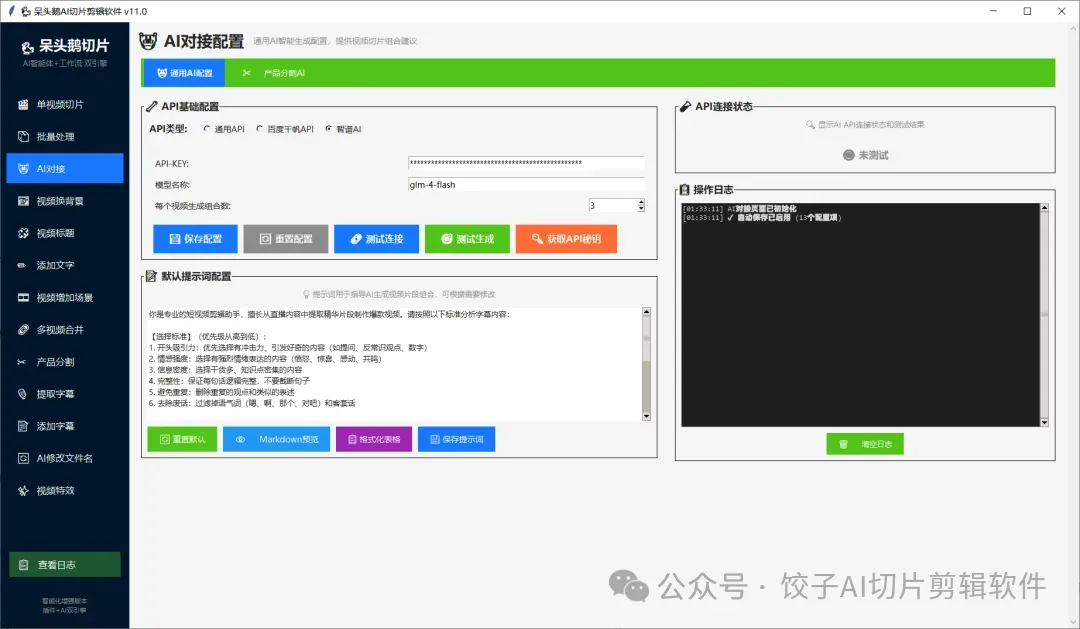Maximize the application window

[x=1027, y=11]
